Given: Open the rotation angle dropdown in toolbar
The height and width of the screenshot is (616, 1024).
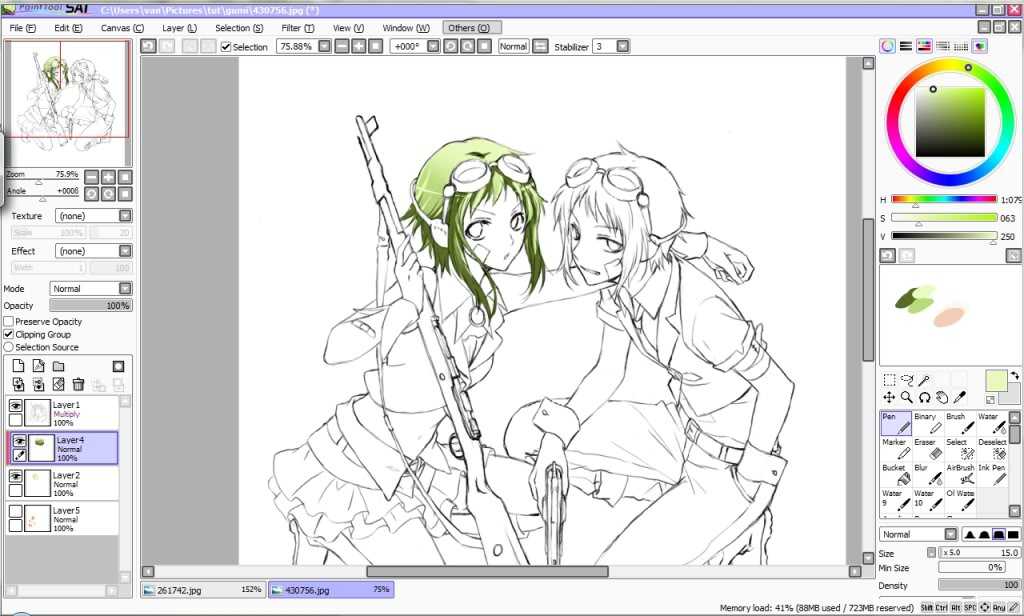Looking at the screenshot, I should click(433, 46).
